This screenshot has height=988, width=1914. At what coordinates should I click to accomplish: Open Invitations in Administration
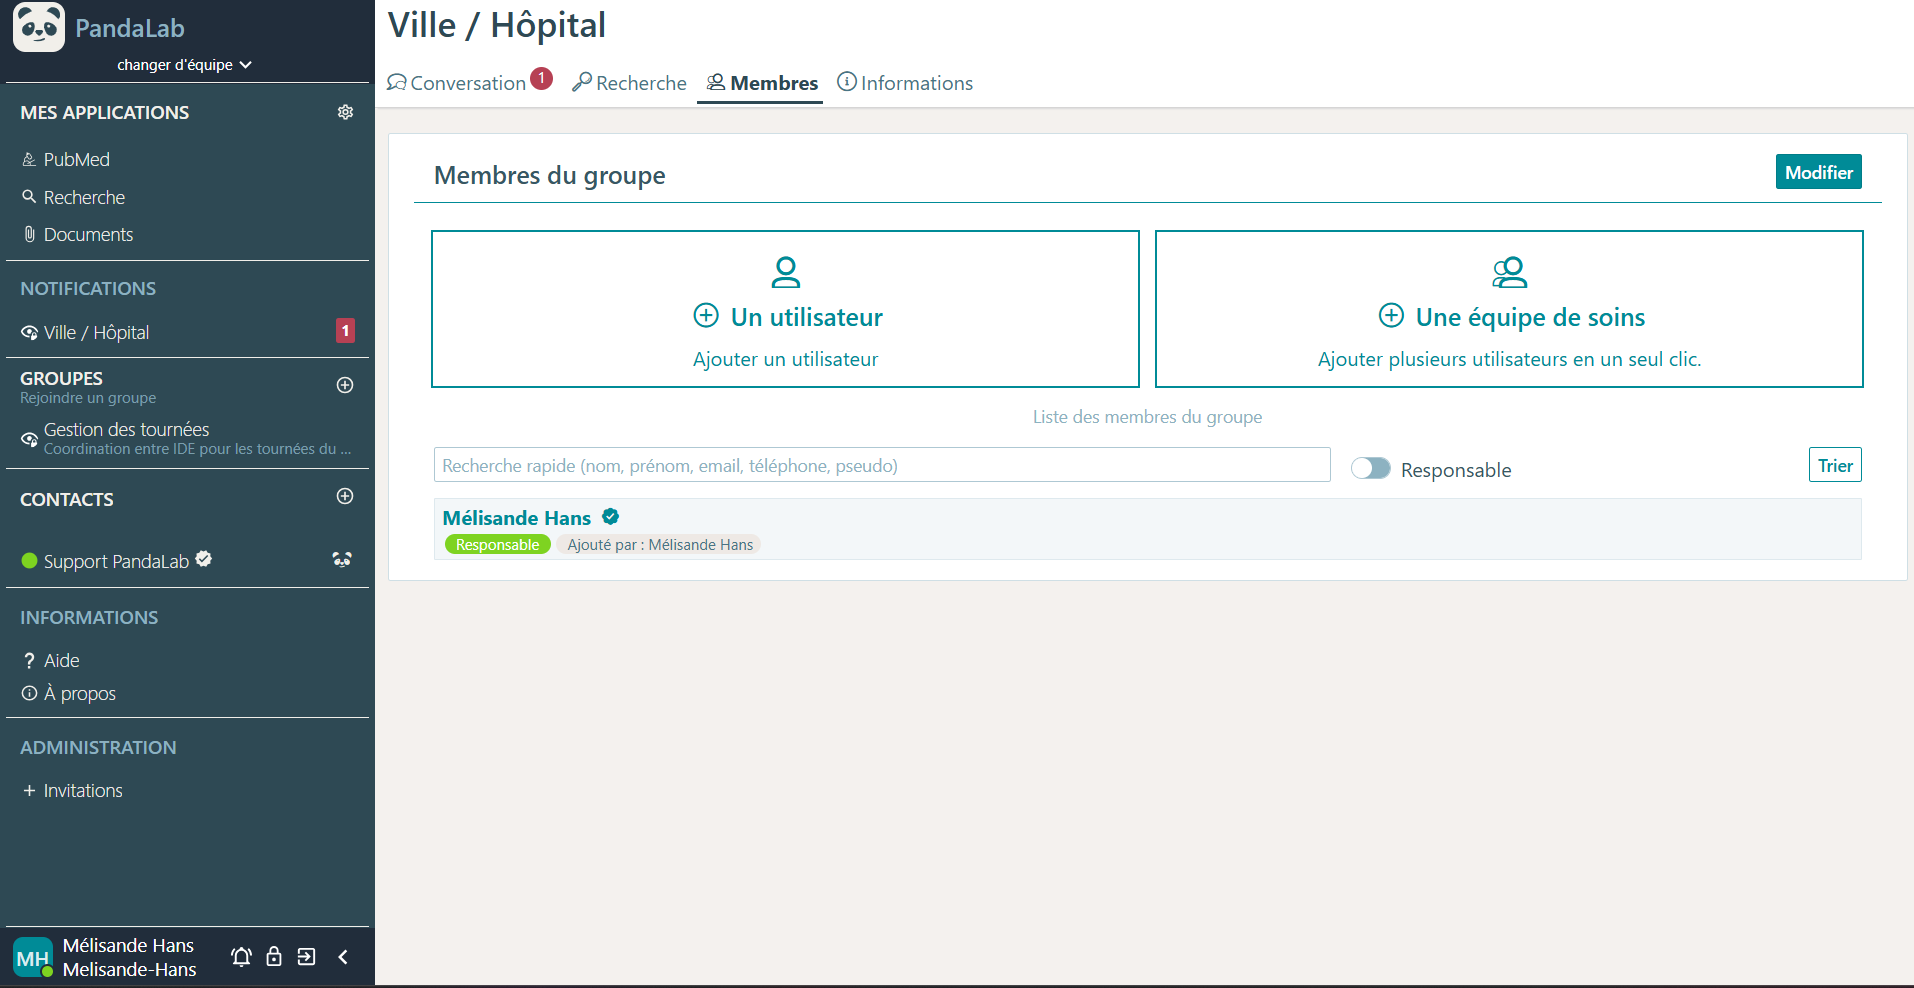pos(72,790)
